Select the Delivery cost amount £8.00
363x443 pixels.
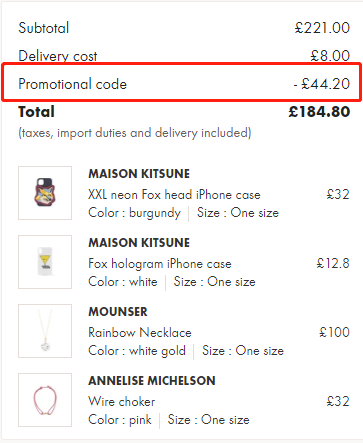tap(330, 56)
